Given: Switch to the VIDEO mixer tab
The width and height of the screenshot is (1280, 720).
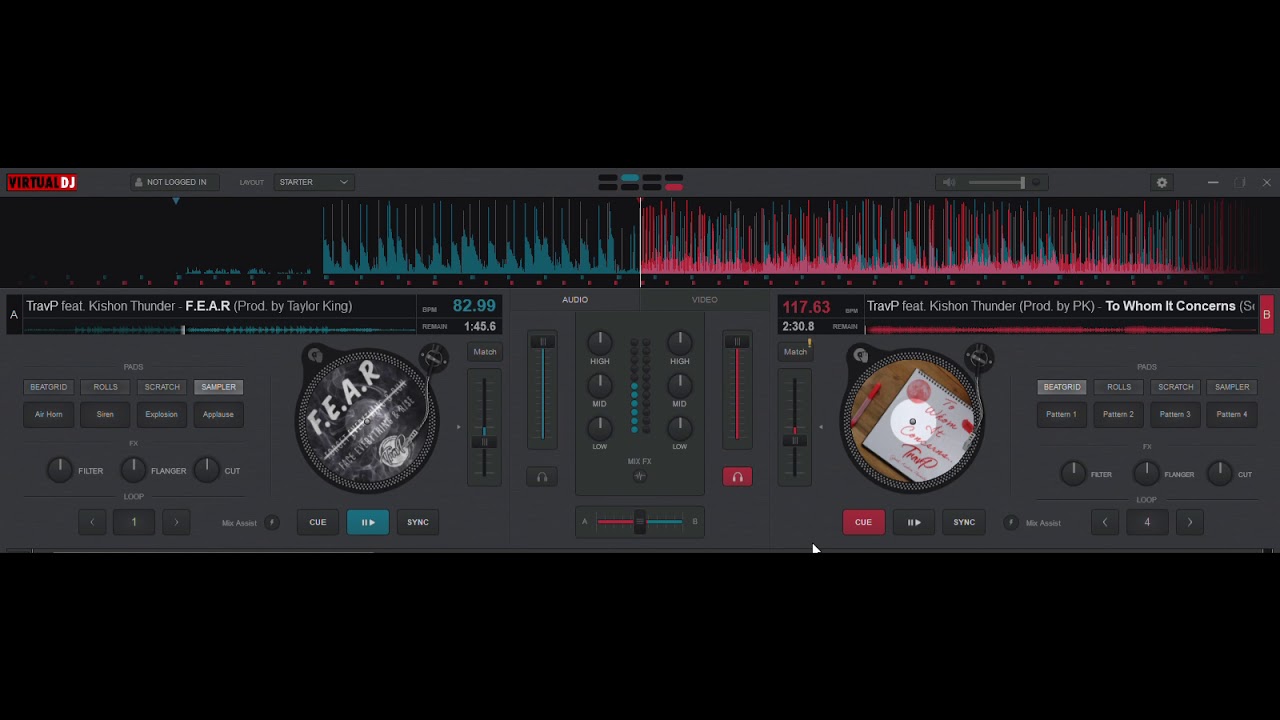Looking at the screenshot, I should click(x=705, y=300).
